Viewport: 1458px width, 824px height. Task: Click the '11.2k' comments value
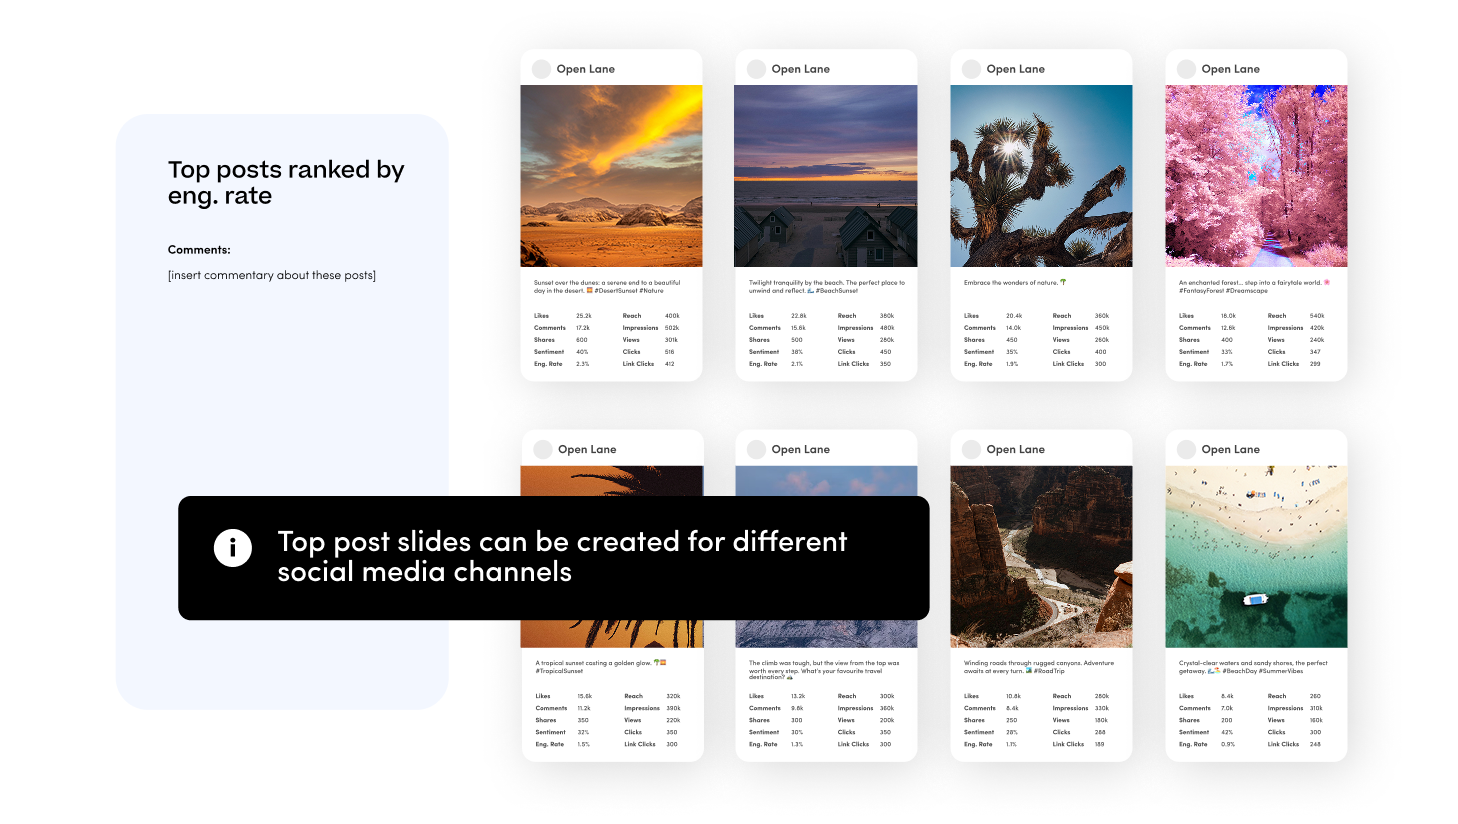[x=584, y=708]
